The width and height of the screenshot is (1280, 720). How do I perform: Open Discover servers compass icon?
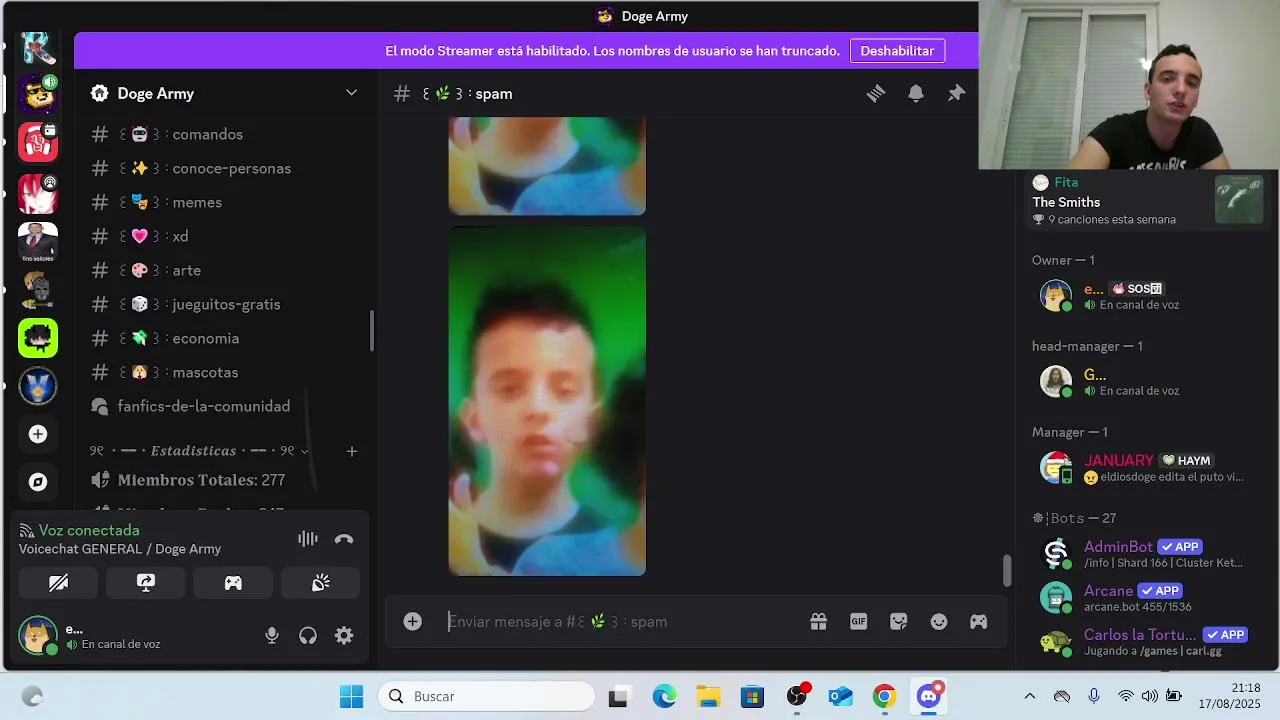[x=38, y=482]
